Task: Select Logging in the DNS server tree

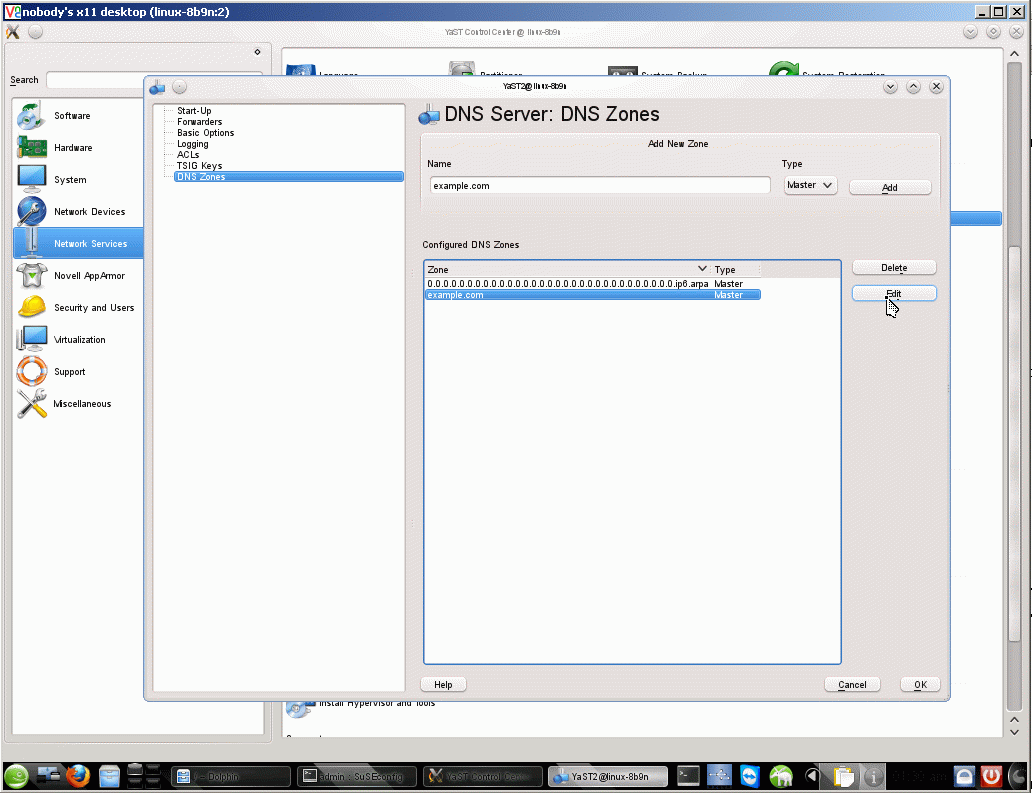Action: coord(192,144)
